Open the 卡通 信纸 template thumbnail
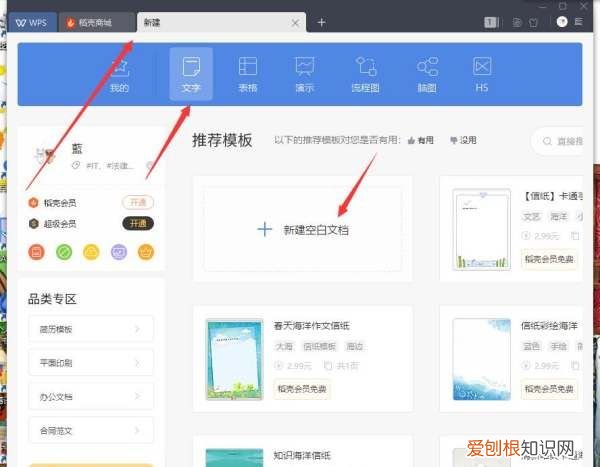The height and width of the screenshot is (467, 600). click(482, 229)
